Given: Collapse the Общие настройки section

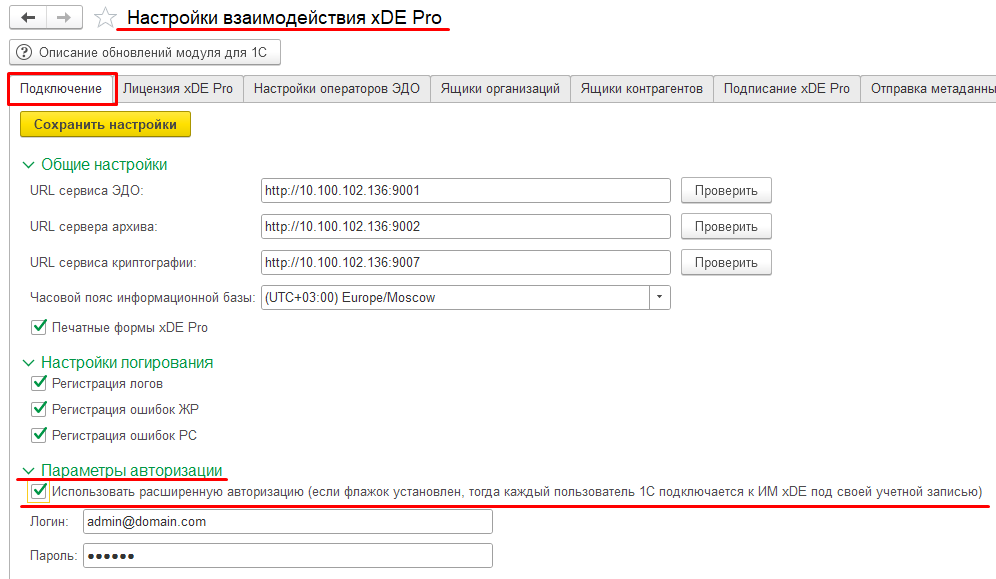Looking at the screenshot, I should (28, 165).
